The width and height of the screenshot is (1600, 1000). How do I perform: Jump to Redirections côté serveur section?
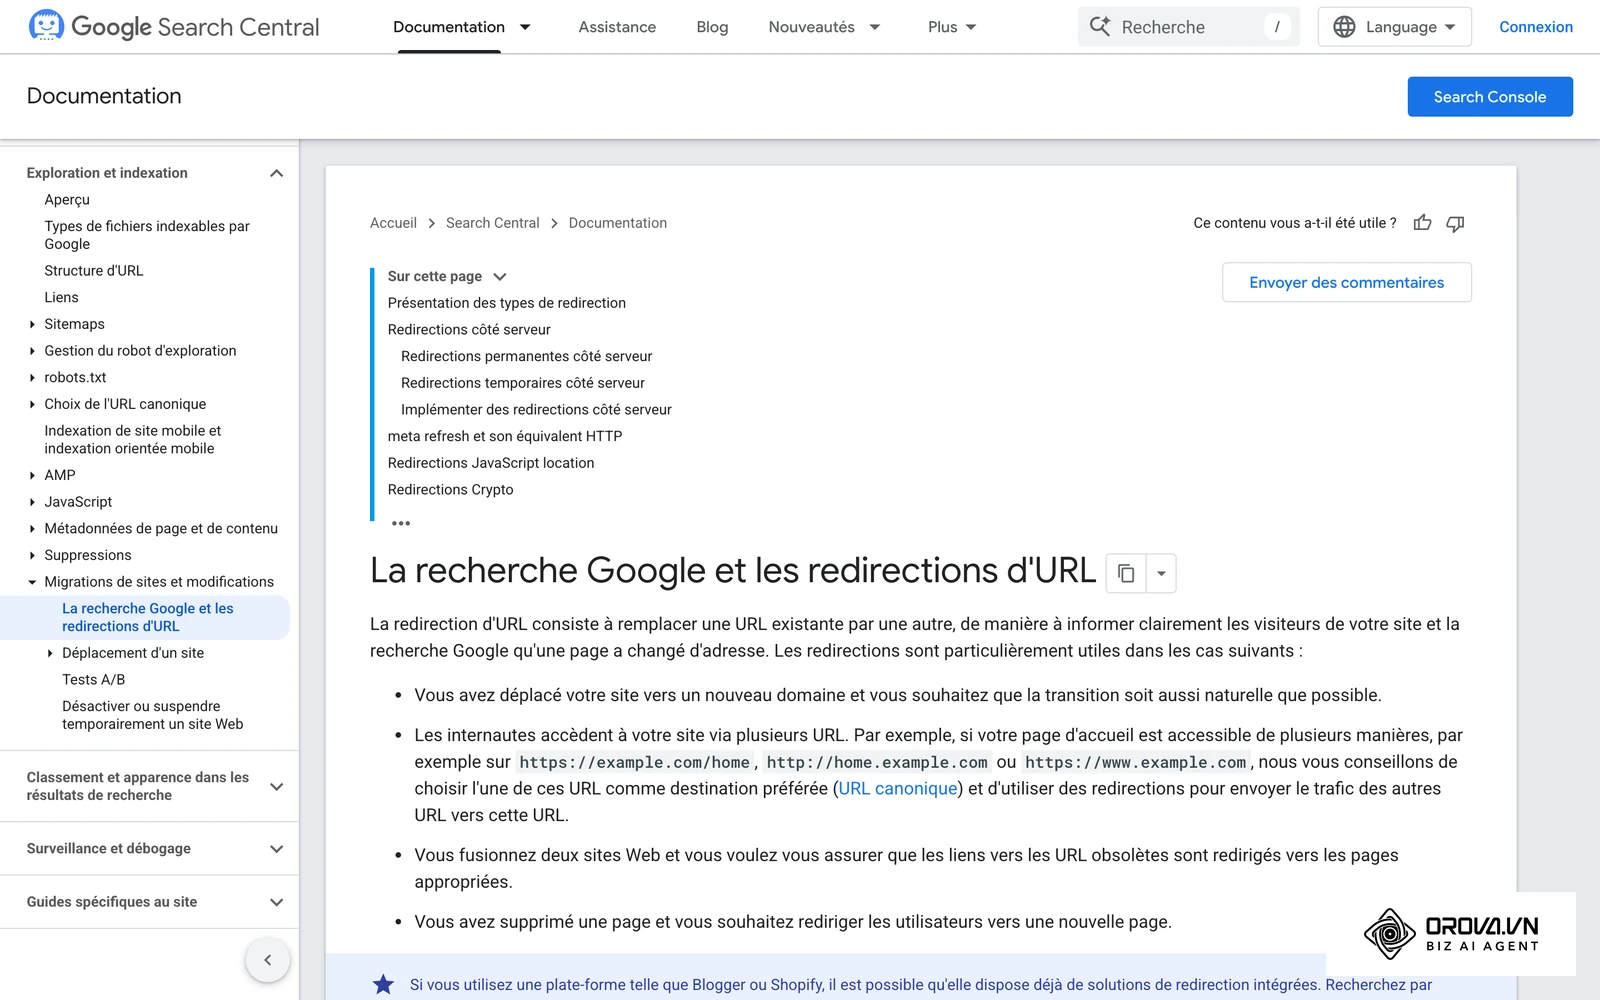click(x=469, y=329)
